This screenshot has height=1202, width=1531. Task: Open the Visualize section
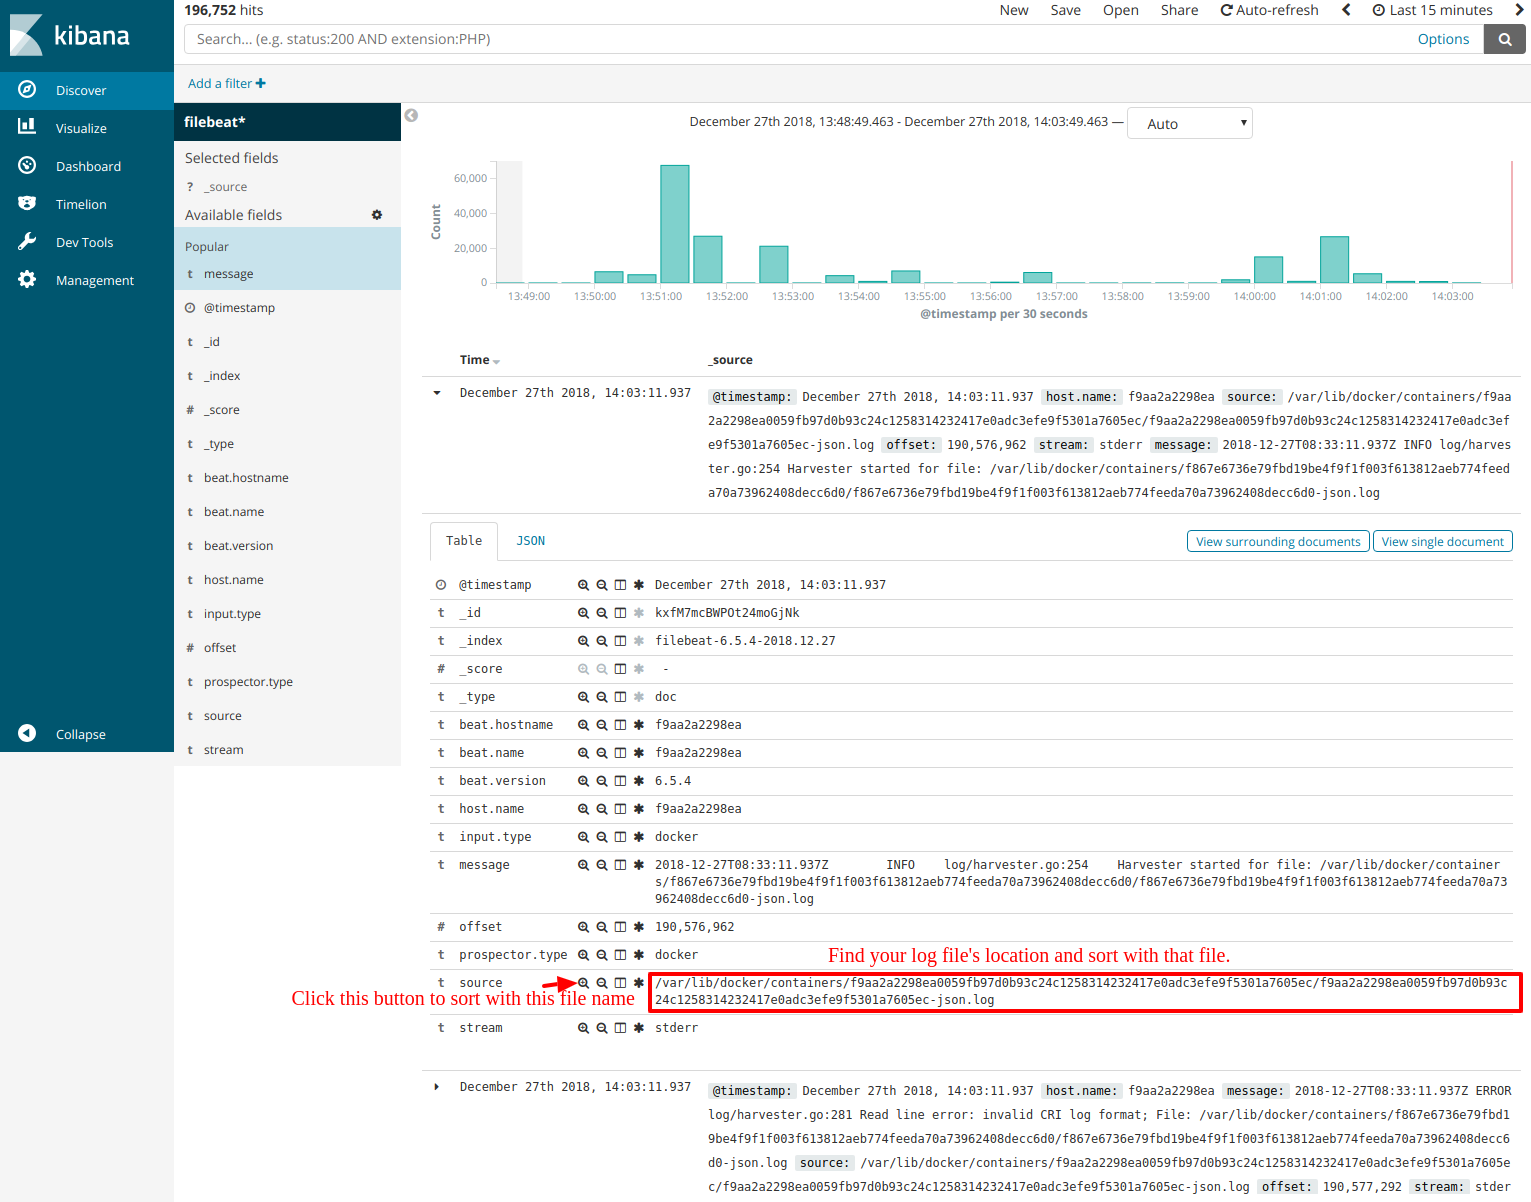[87, 128]
